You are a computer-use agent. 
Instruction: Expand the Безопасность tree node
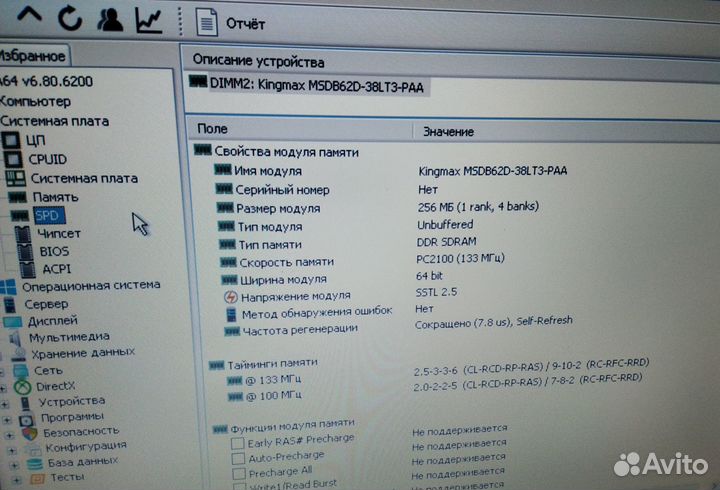point(9,435)
